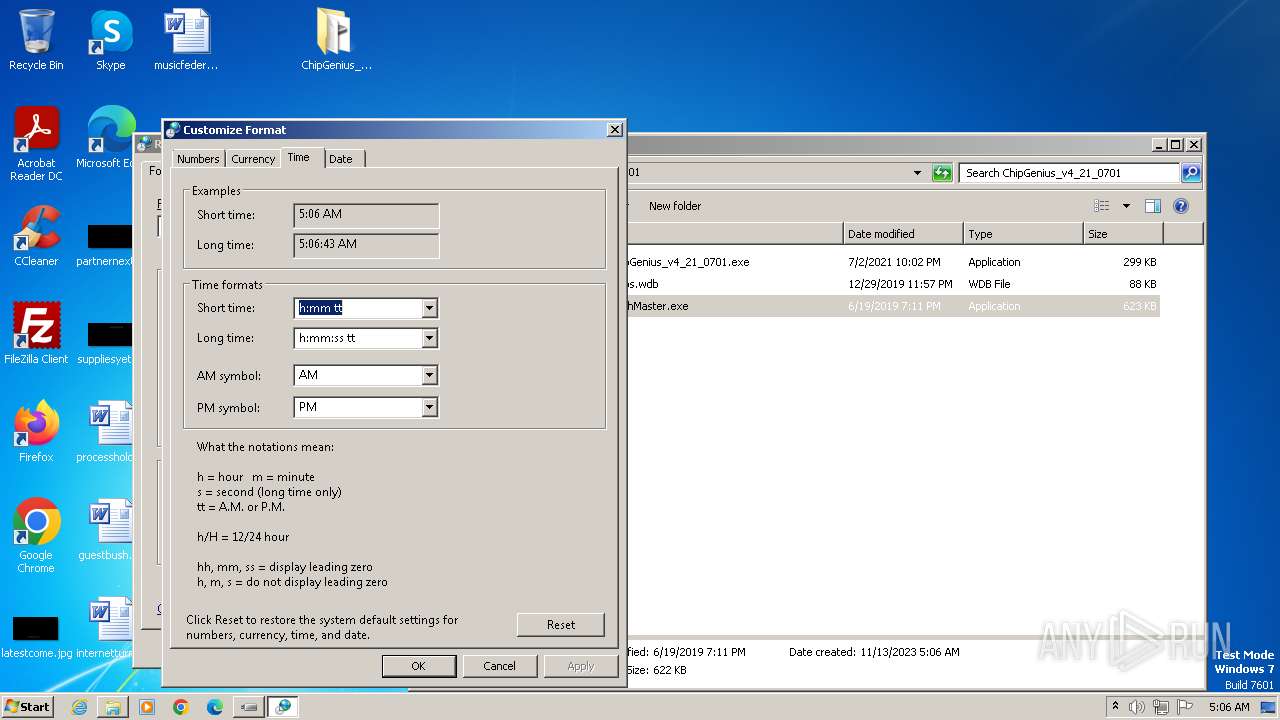Click the Chrome icon in the taskbar
Image resolution: width=1280 pixels, height=720 pixels.
click(181, 707)
